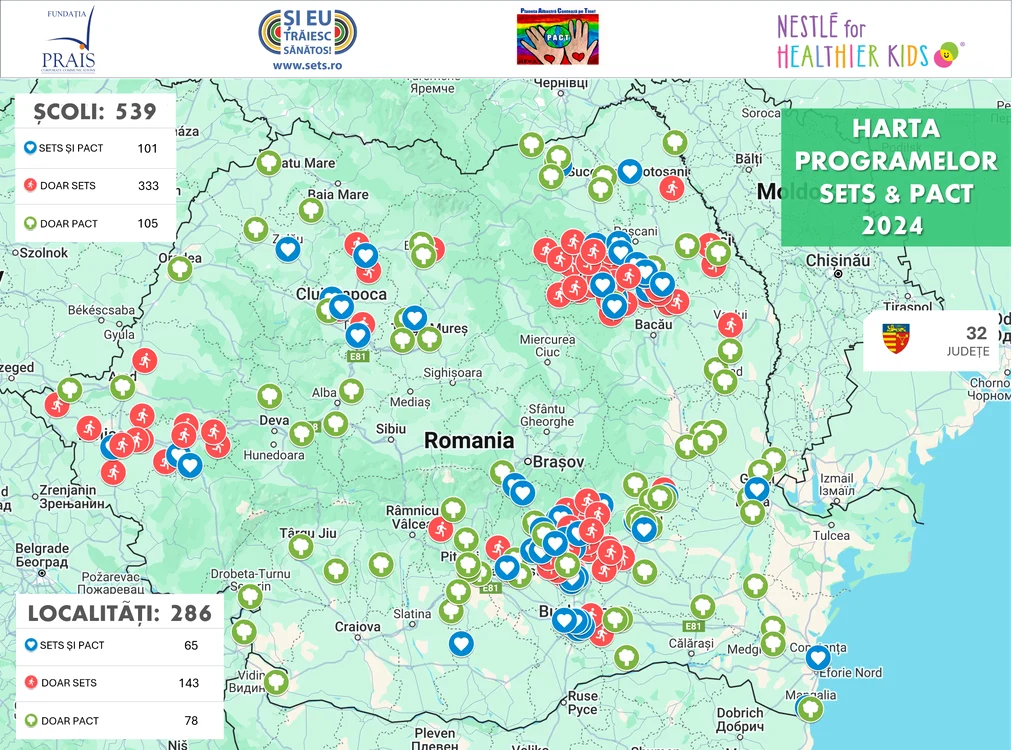Click the Szolnok city label
The image size is (1025, 750).
click(44, 252)
